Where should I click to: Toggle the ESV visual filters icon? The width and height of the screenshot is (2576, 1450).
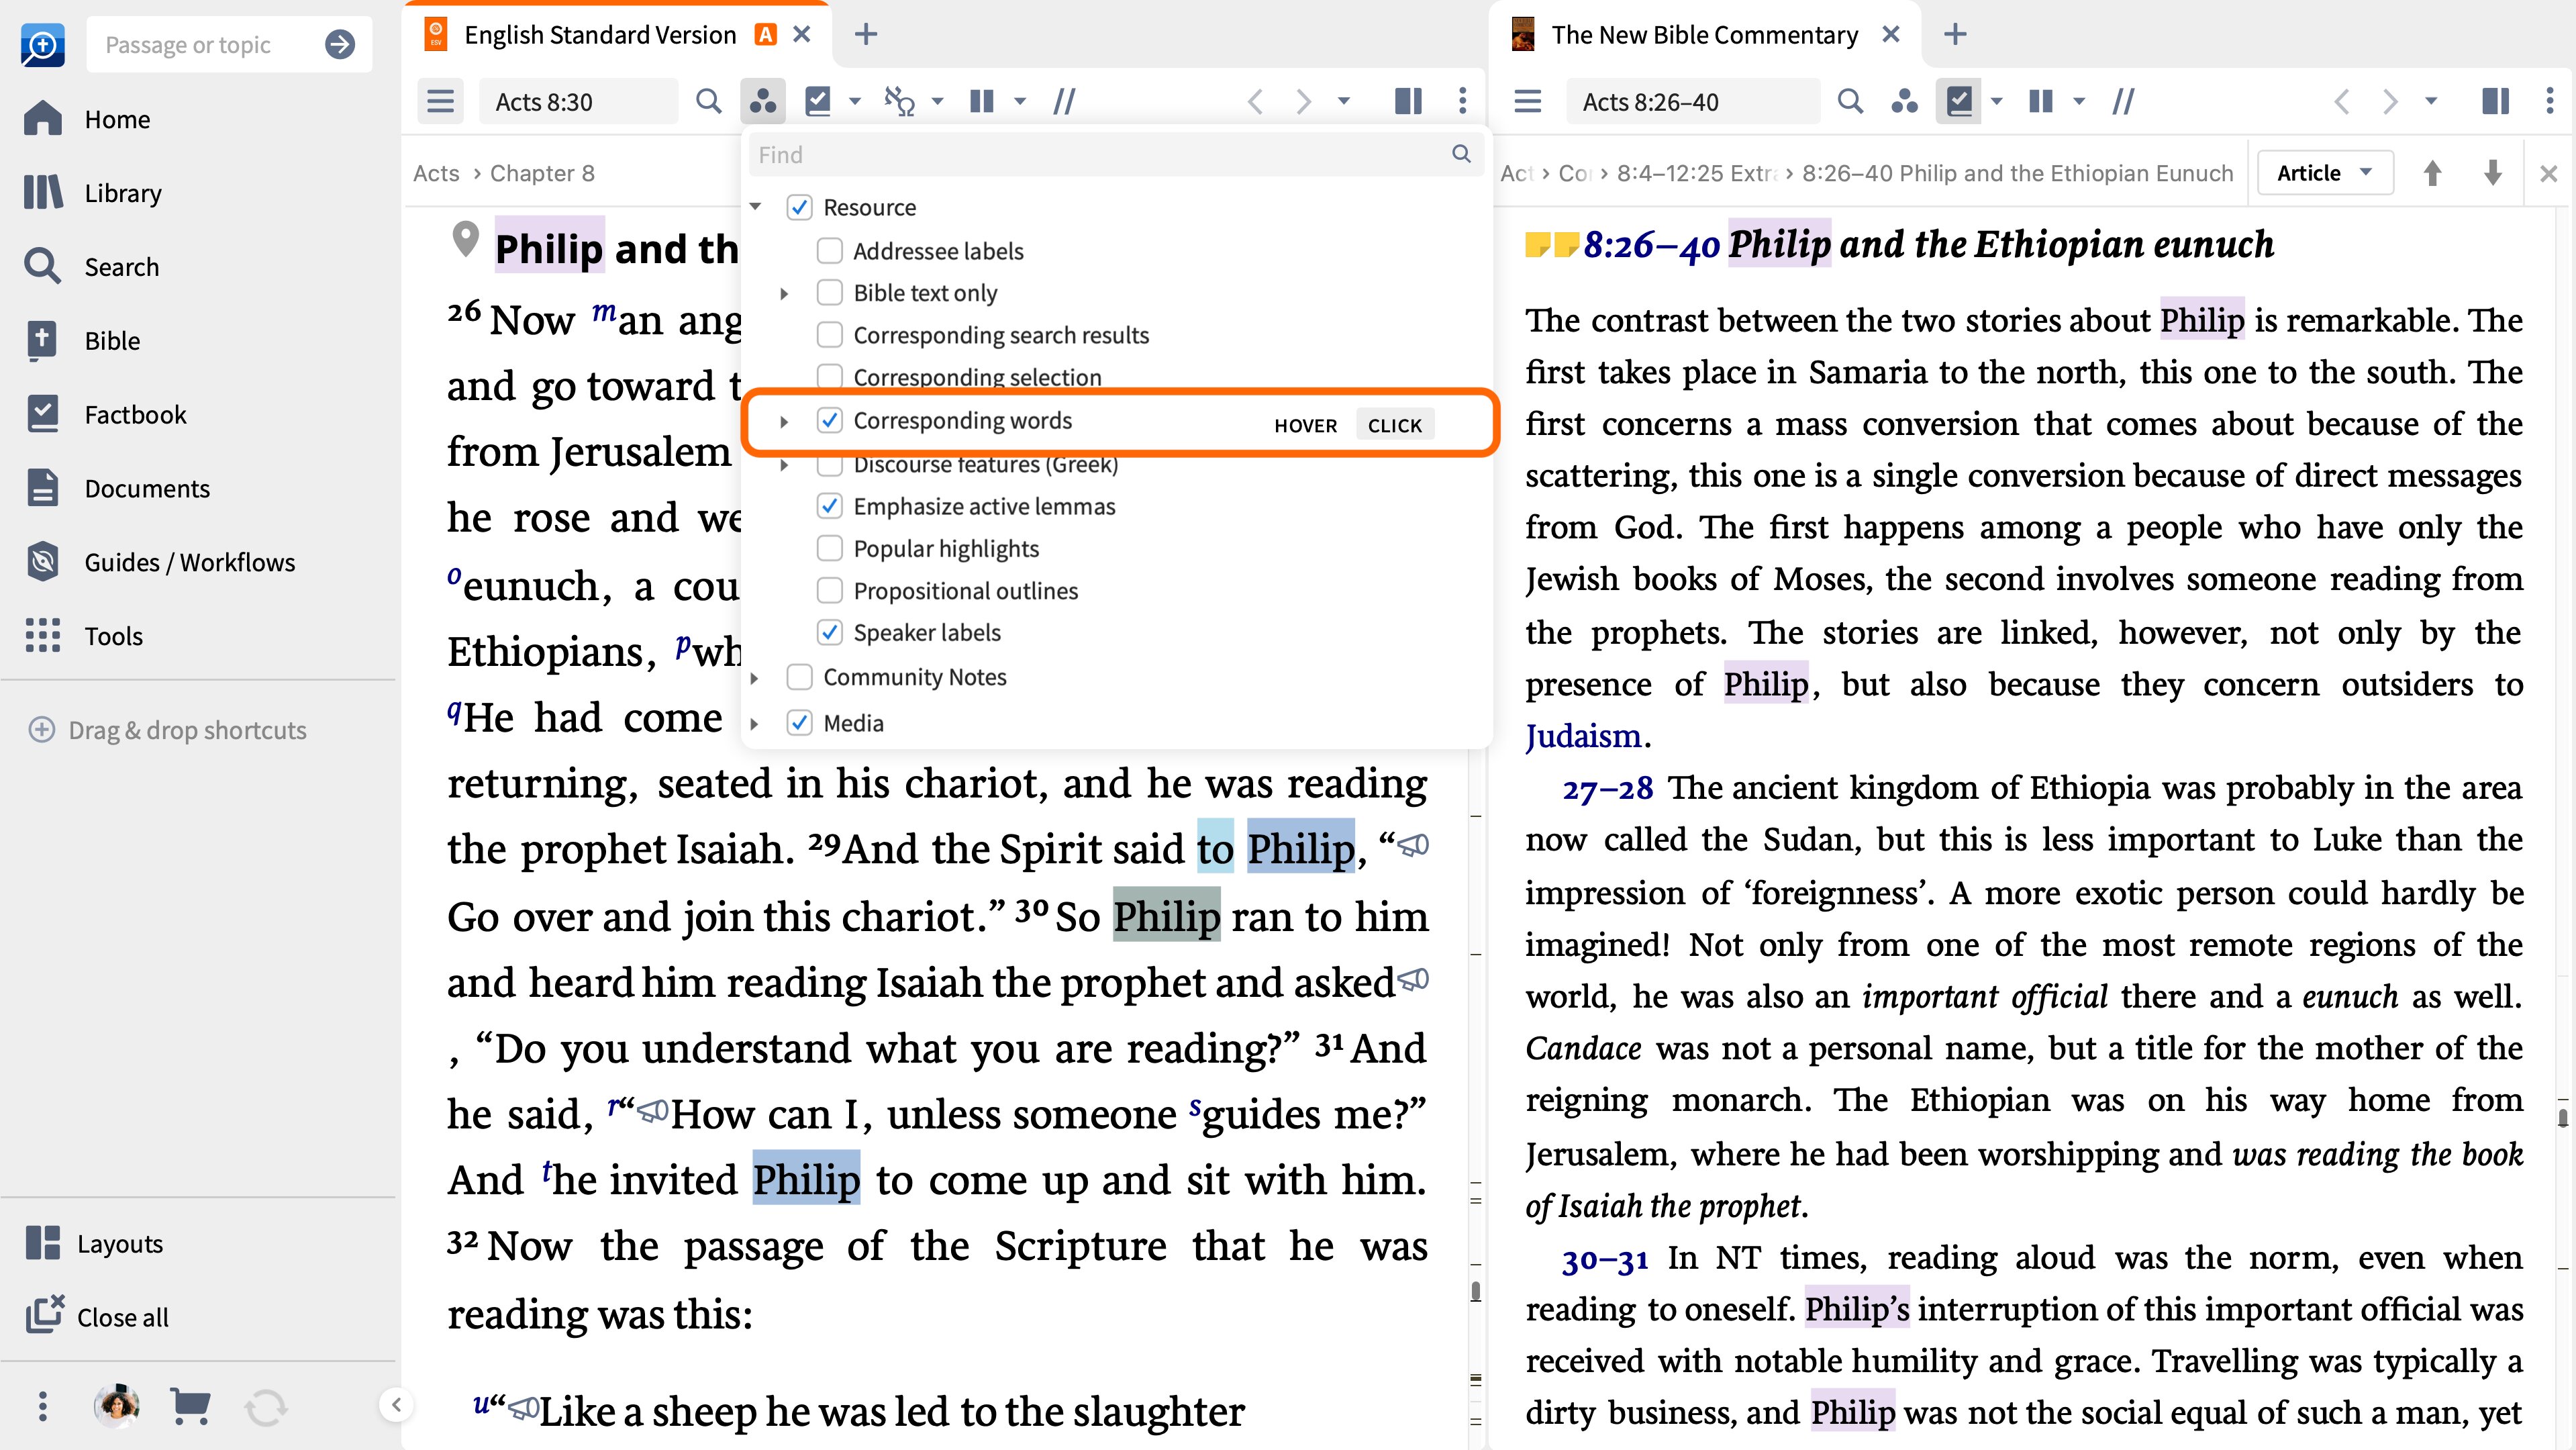click(763, 101)
